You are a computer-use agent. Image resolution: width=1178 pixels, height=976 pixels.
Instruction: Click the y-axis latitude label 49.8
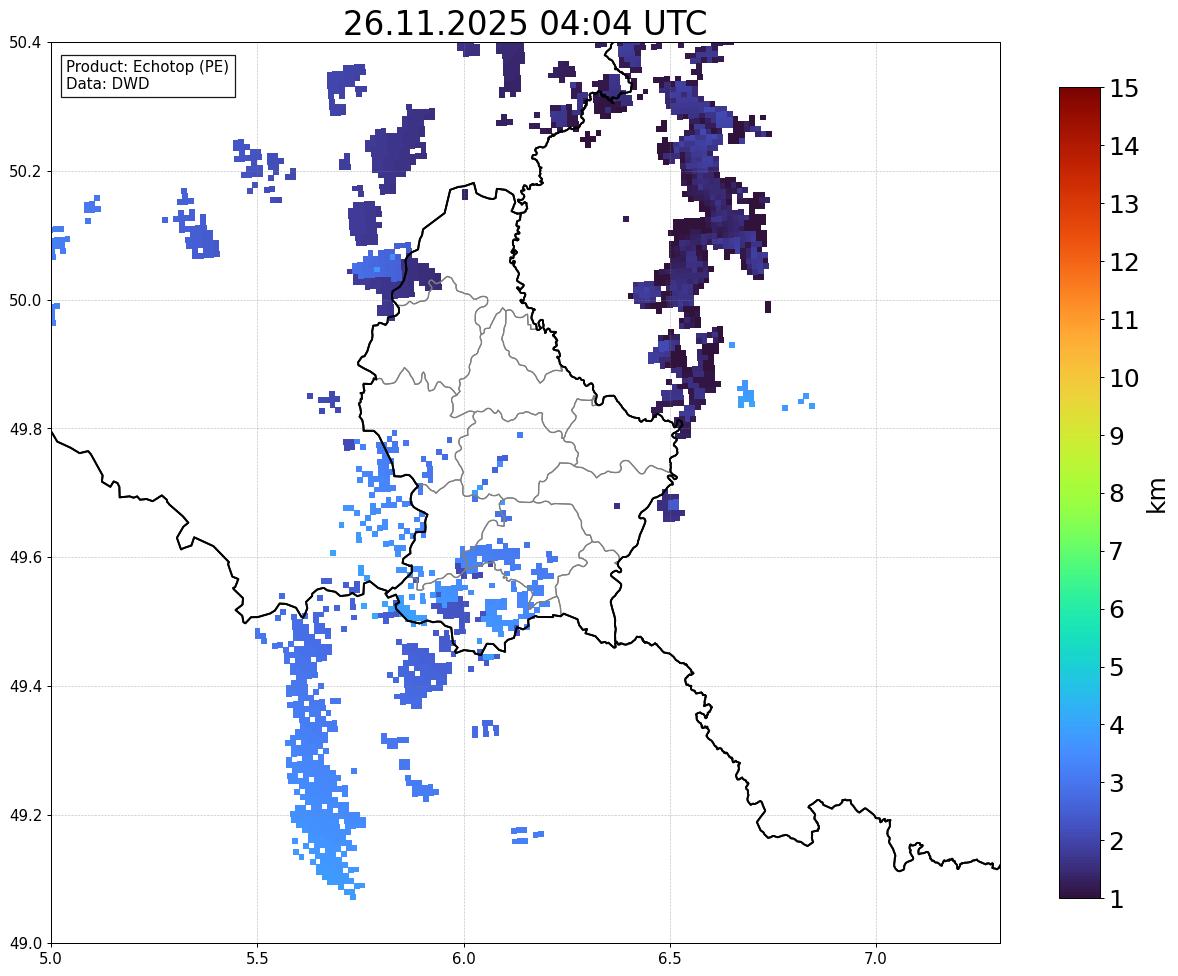24,429
